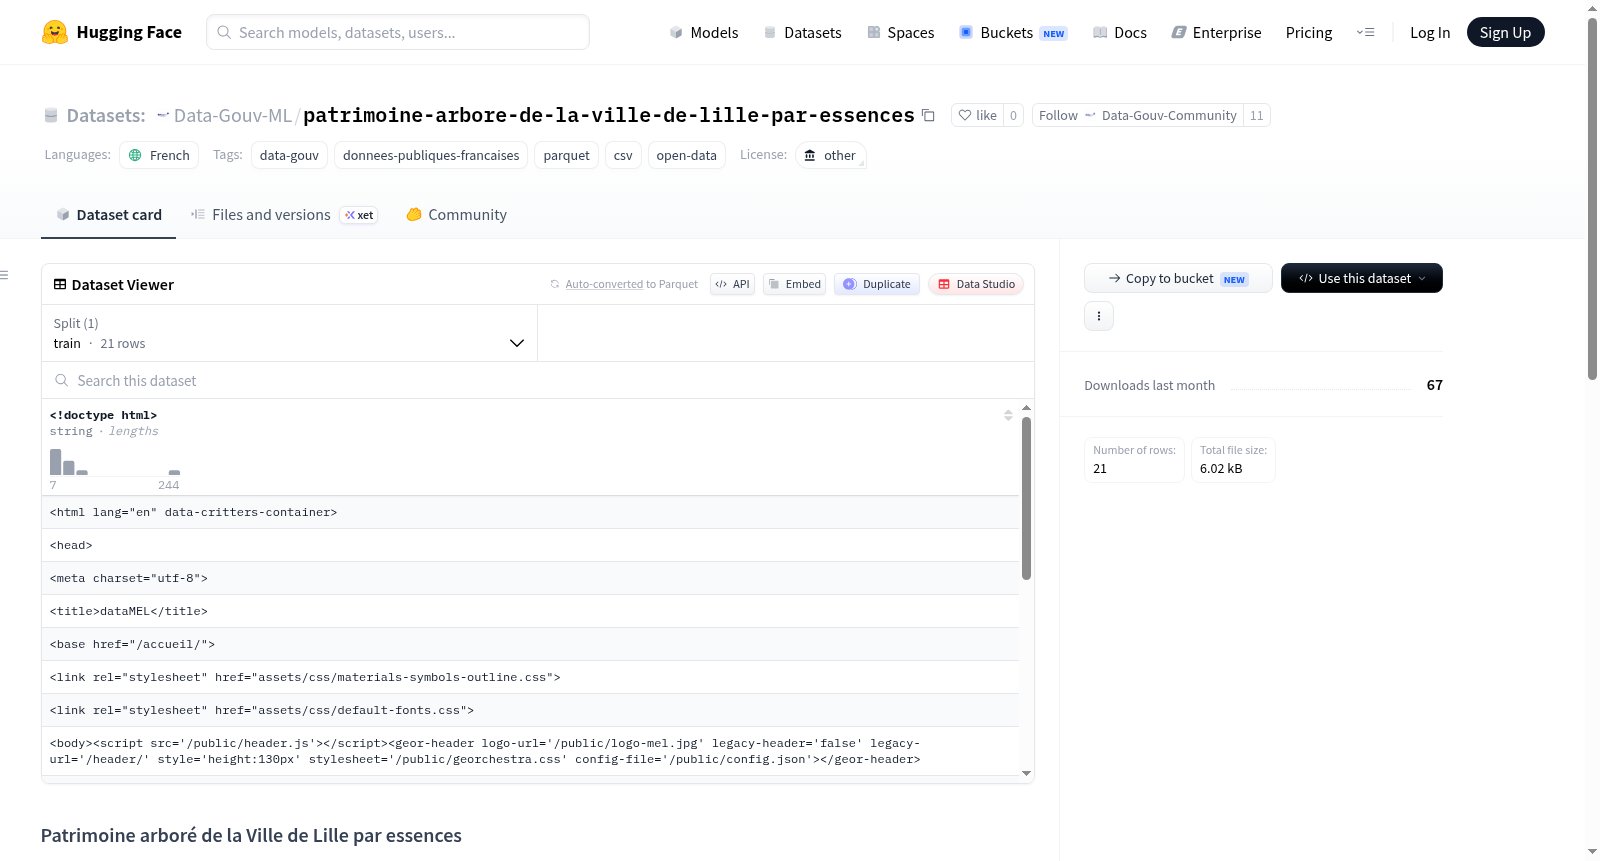Select the html lang="en" row

pyautogui.click(x=530, y=512)
